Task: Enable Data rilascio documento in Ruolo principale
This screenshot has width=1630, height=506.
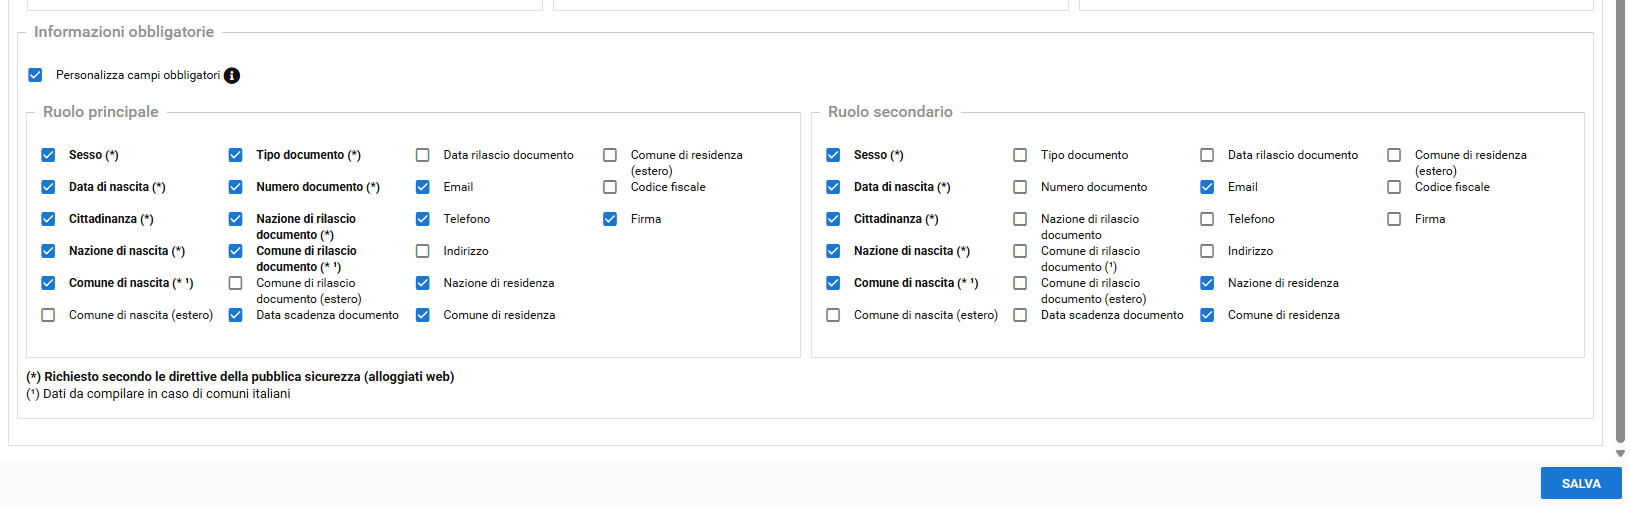Action: (x=423, y=155)
